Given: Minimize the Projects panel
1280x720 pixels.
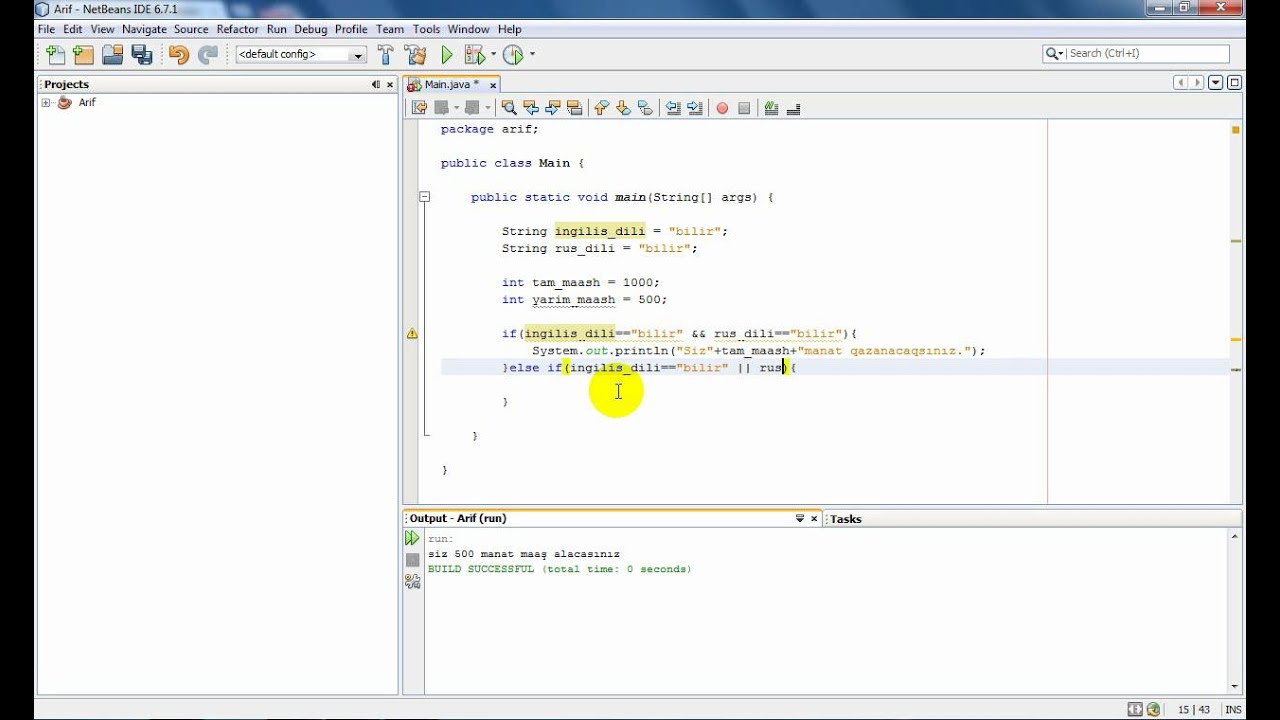Looking at the screenshot, I should pyautogui.click(x=376, y=84).
